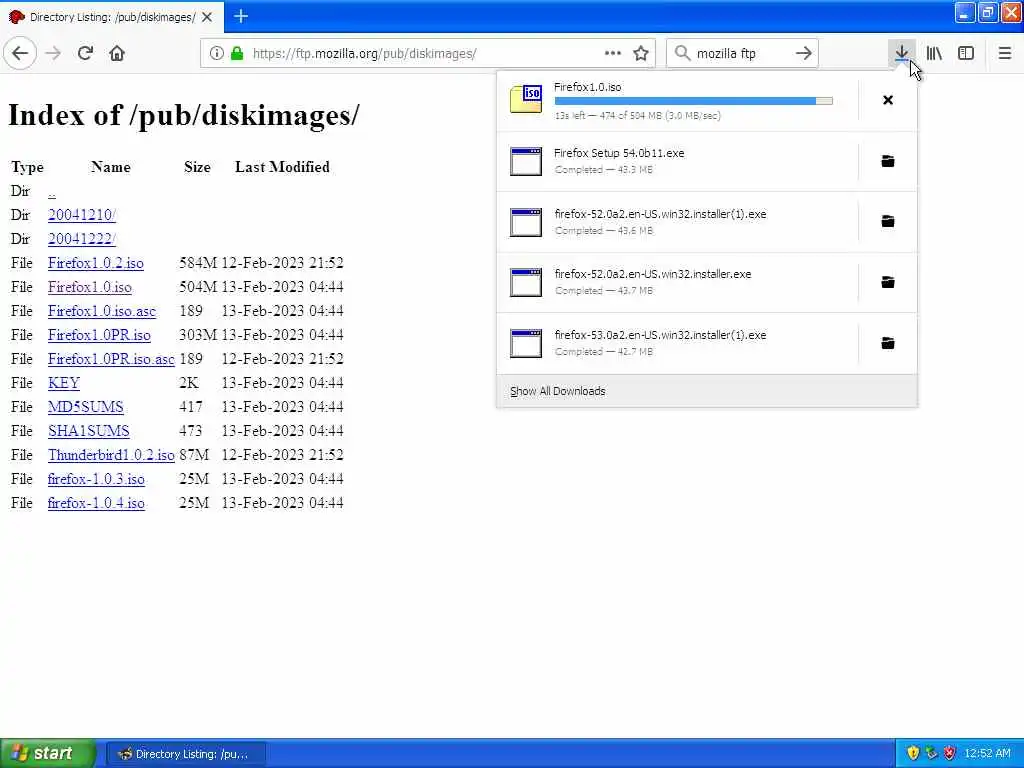Submit search with the arrow button
Image resolution: width=1024 pixels, height=768 pixels.
(x=804, y=53)
